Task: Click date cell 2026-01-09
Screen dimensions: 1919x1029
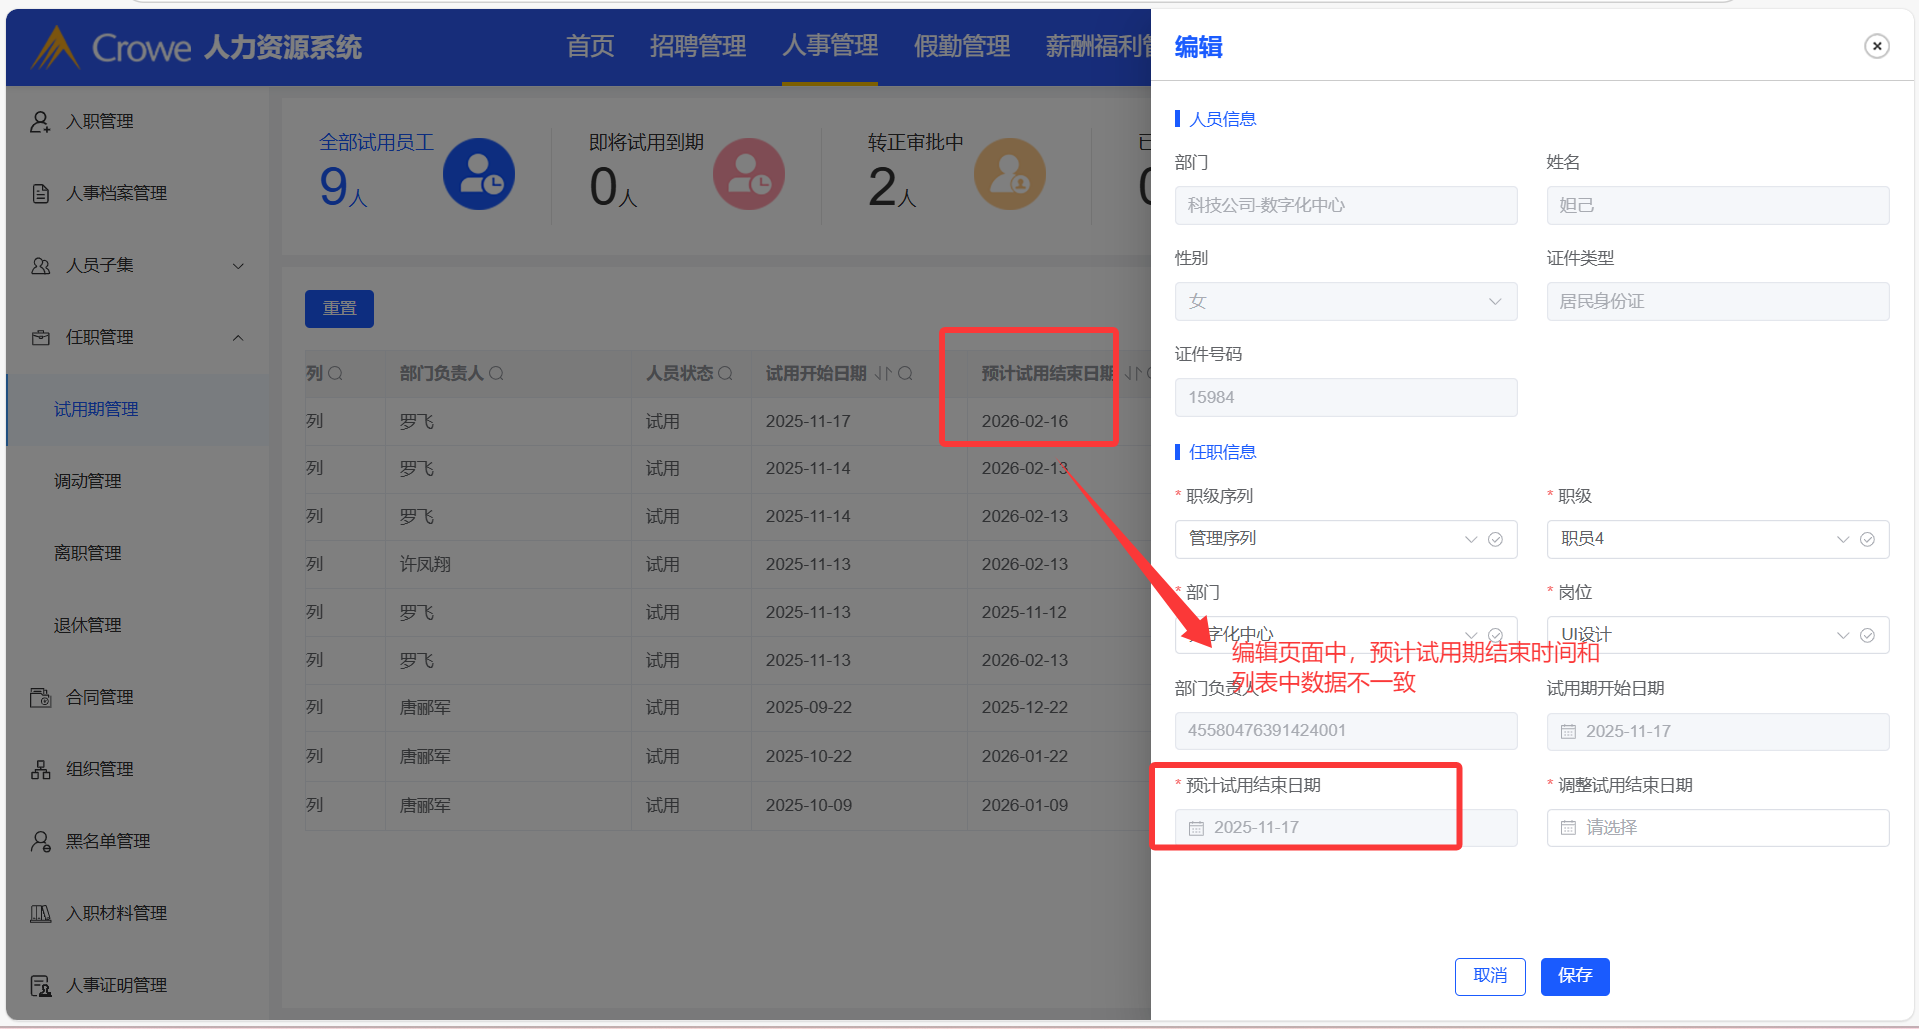Action: (x=1025, y=806)
